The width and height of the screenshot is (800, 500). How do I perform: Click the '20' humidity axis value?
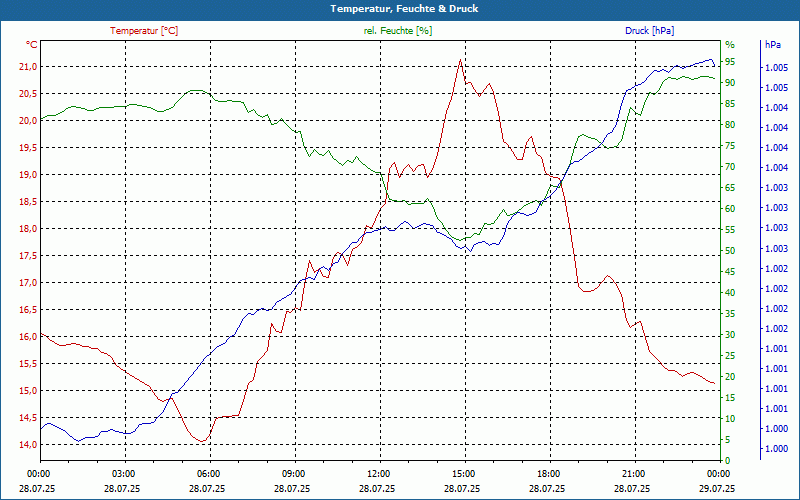730,377
